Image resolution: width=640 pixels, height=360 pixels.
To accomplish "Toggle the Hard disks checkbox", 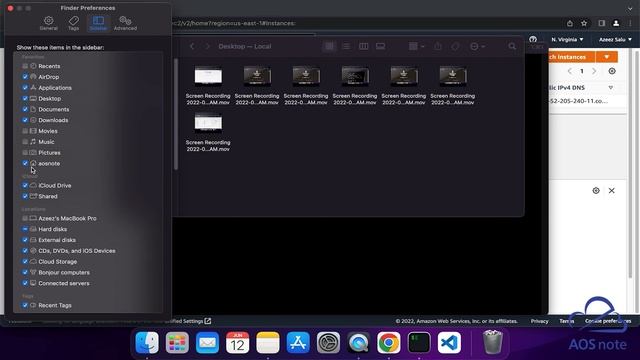I will pyautogui.click(x=25, y=229).
